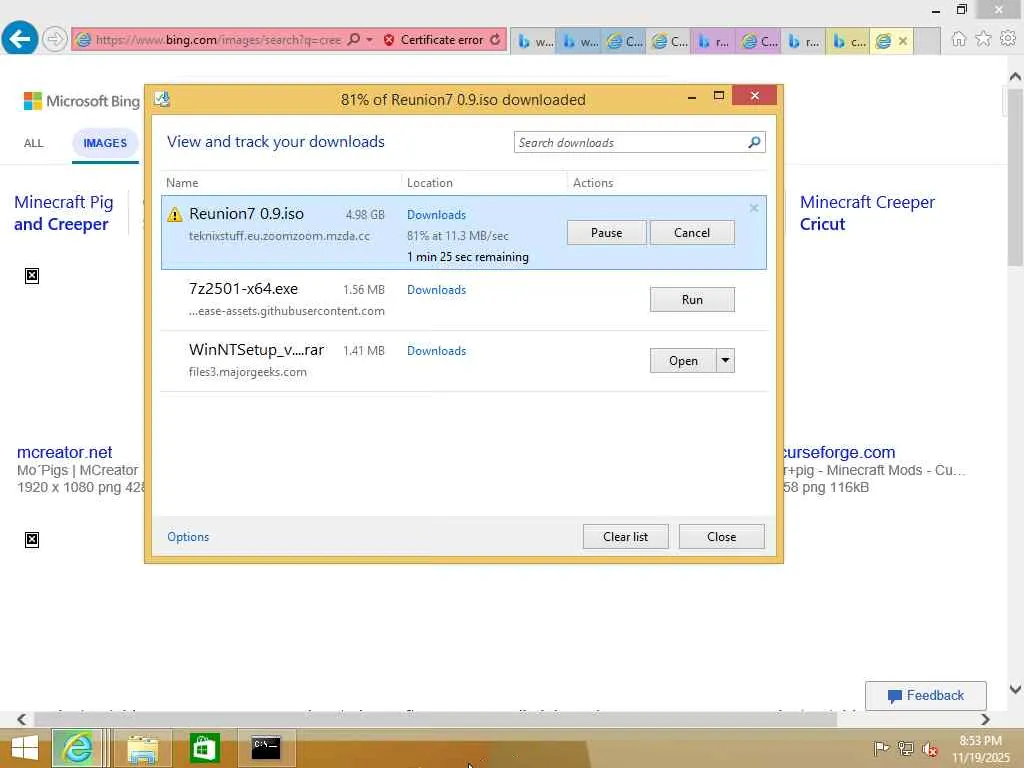
Task: Click the muted volume tray icon
Action: (929, 749)
